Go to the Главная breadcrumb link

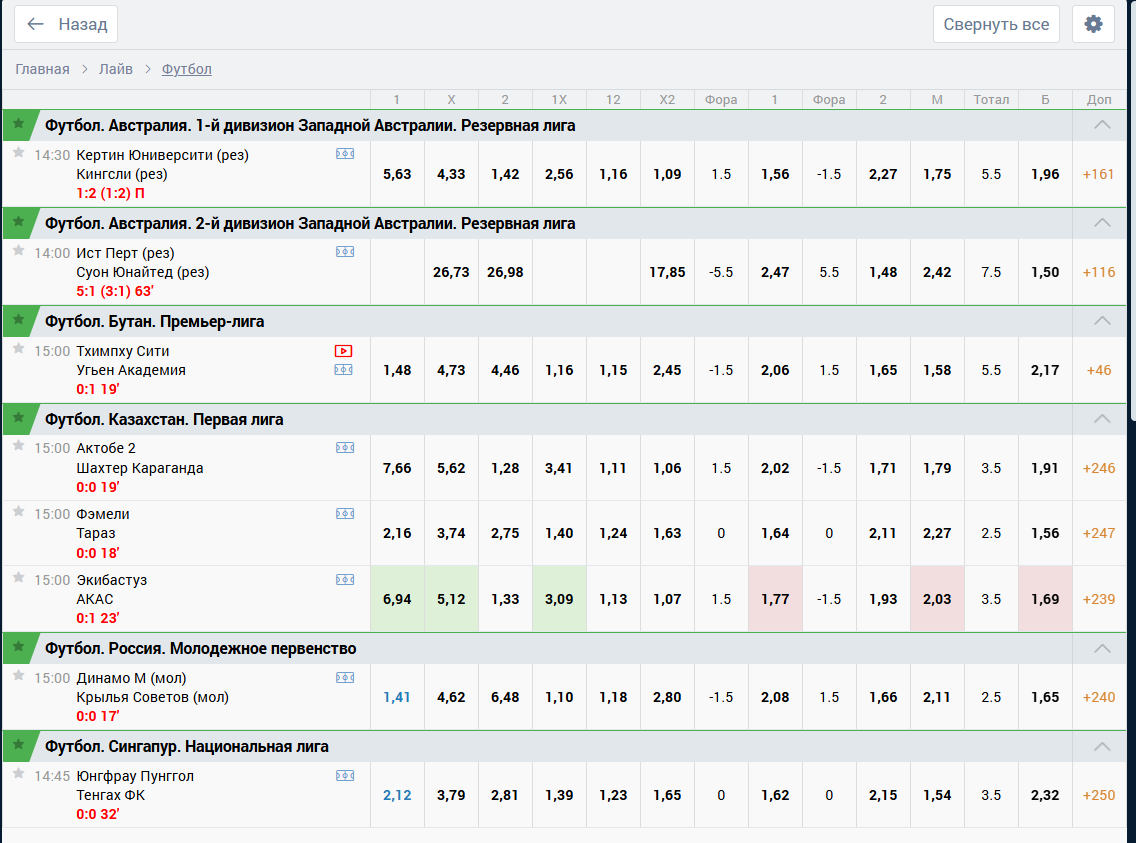coord(42,69)
